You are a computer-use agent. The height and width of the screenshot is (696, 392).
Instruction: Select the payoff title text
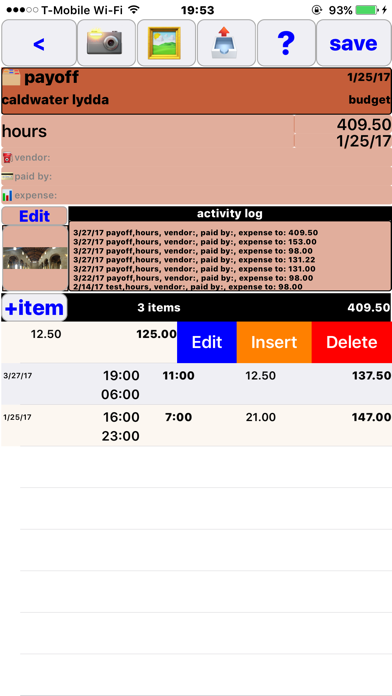pos(51,77)
